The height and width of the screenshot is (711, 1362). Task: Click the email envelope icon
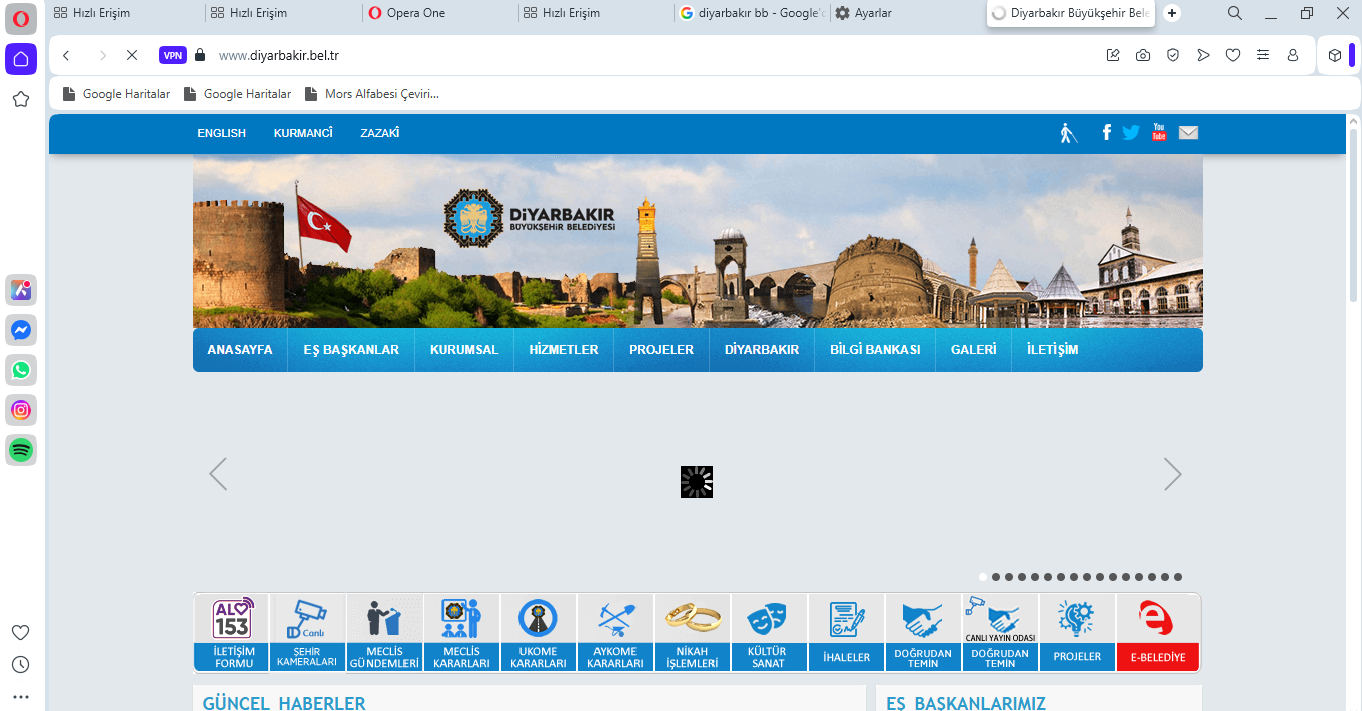[1188, 132]
